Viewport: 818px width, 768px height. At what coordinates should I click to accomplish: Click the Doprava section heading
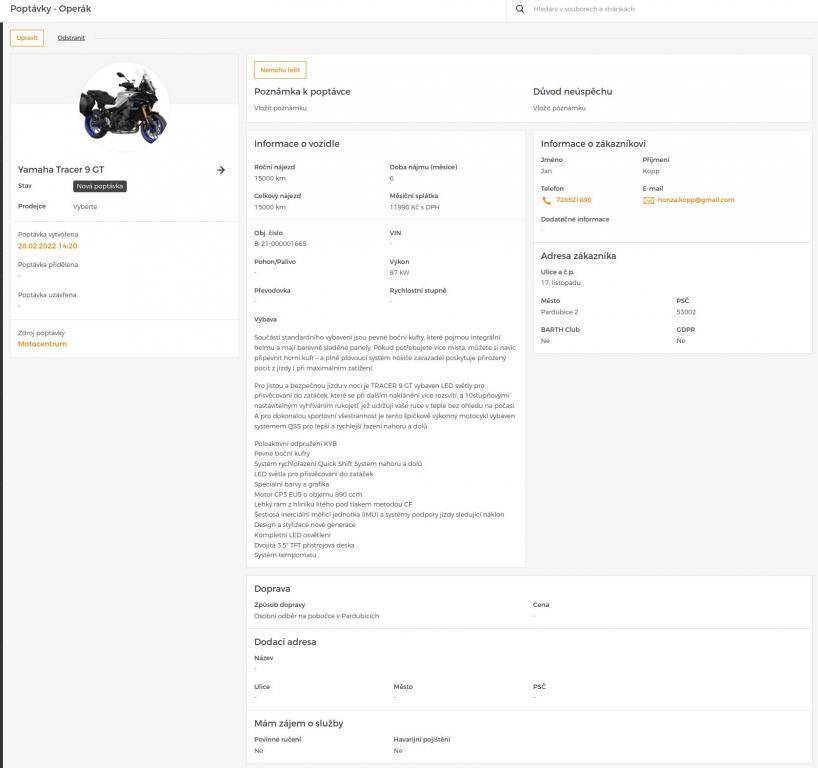[272, 589]
